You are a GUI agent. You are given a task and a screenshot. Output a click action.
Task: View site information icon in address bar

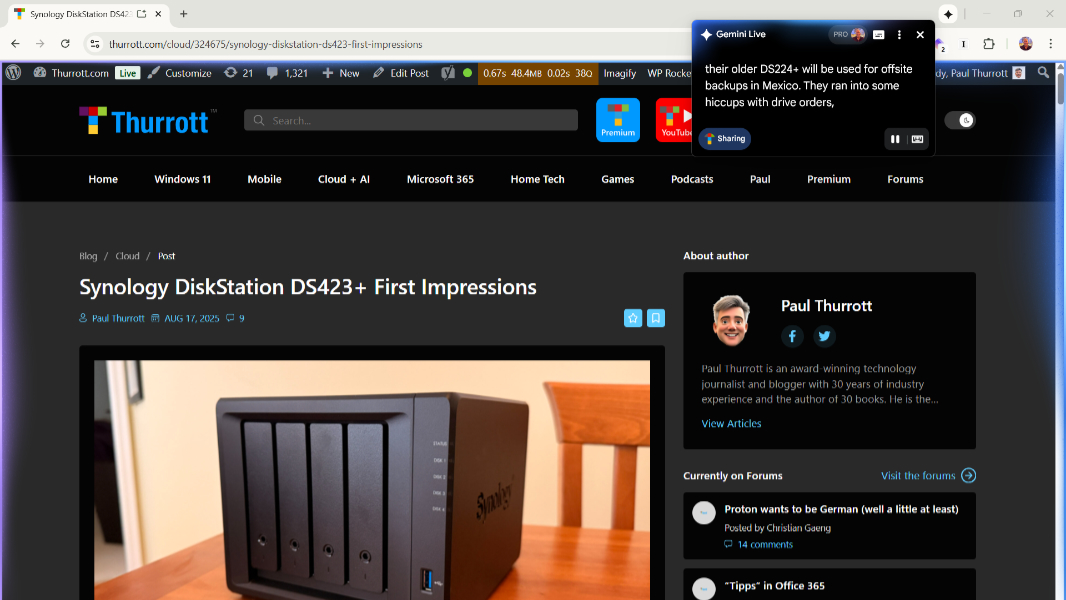(94, 44)
